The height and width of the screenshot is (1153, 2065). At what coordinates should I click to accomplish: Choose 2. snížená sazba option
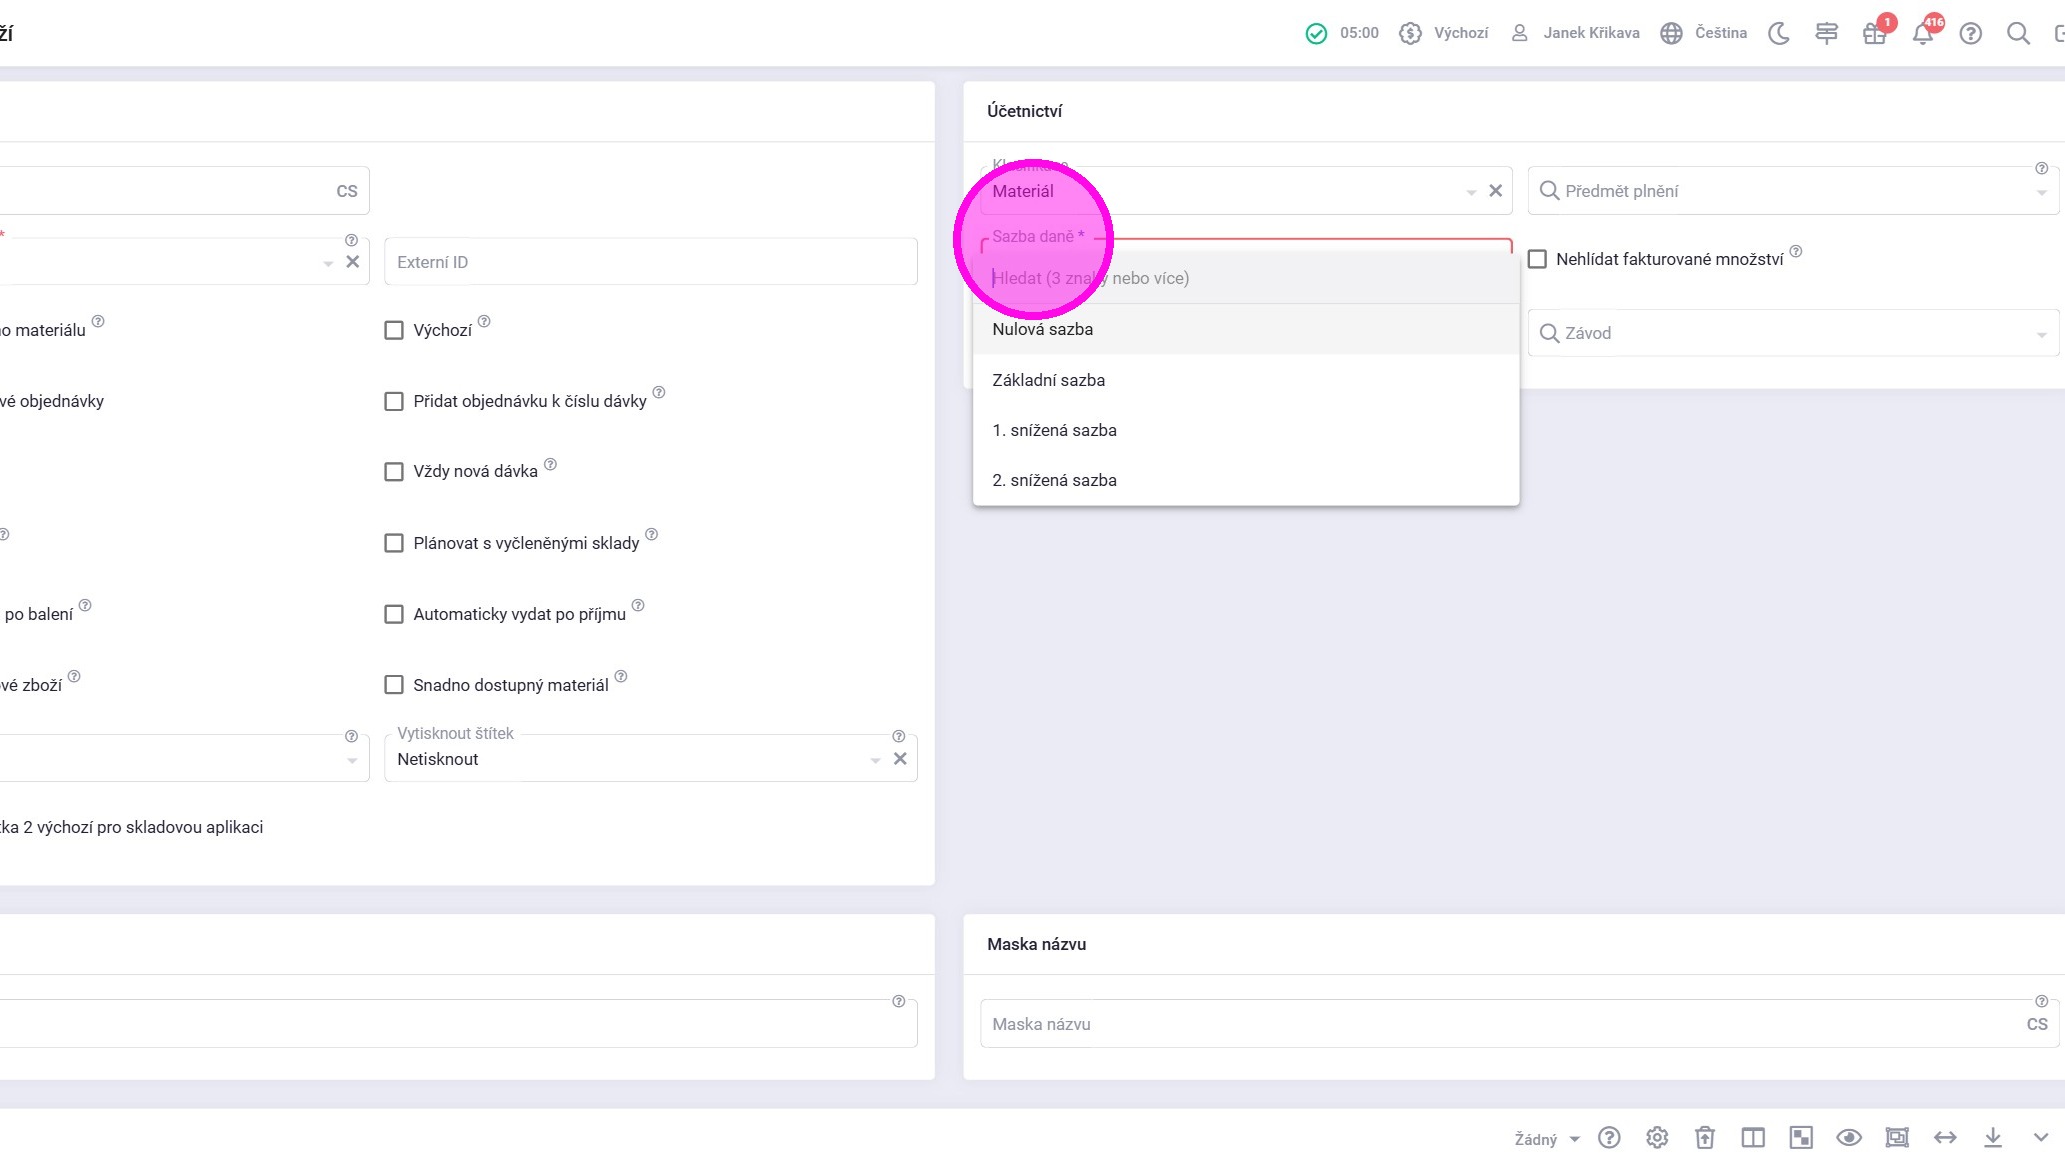[x=1054, y=480]
